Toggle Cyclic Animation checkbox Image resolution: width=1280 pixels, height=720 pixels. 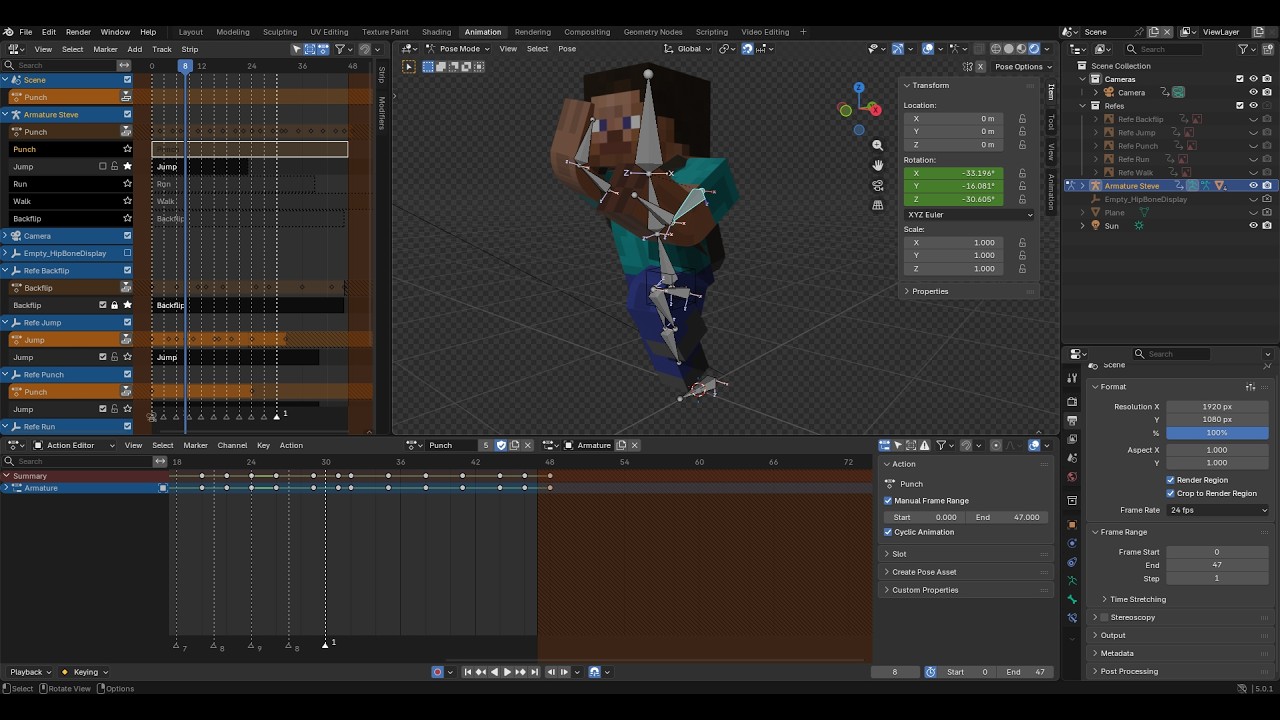point(888,532)
